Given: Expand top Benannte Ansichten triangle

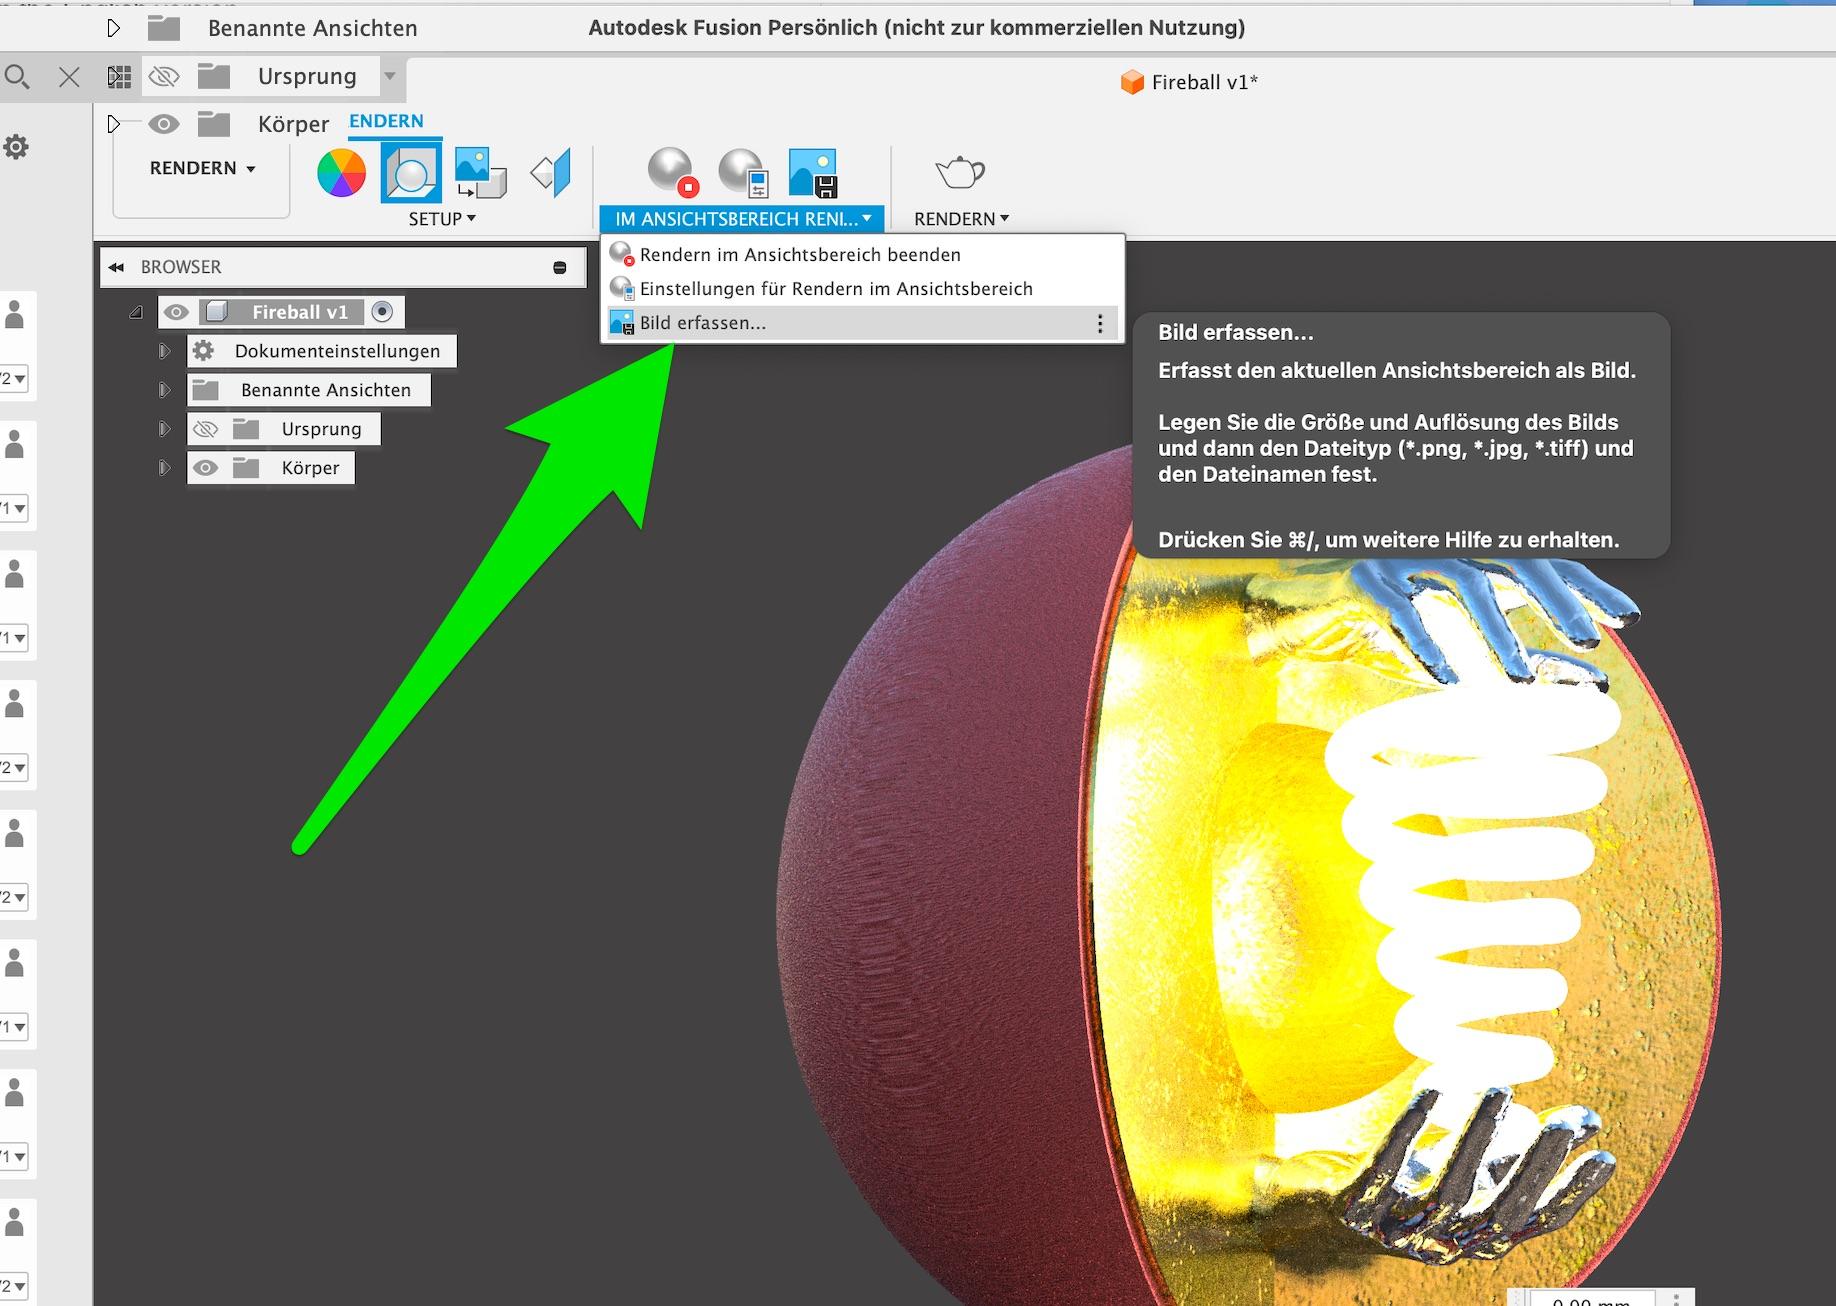Looking at the screenshot, I should (x=114, y=28).
